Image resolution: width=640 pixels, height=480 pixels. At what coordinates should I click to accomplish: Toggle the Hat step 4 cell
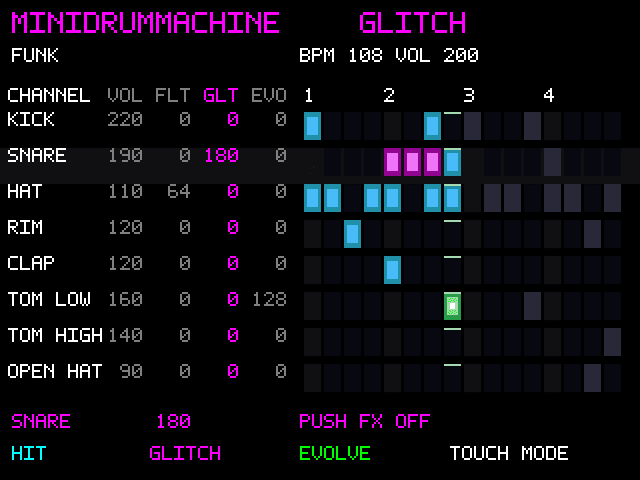[x=372, y=198]
